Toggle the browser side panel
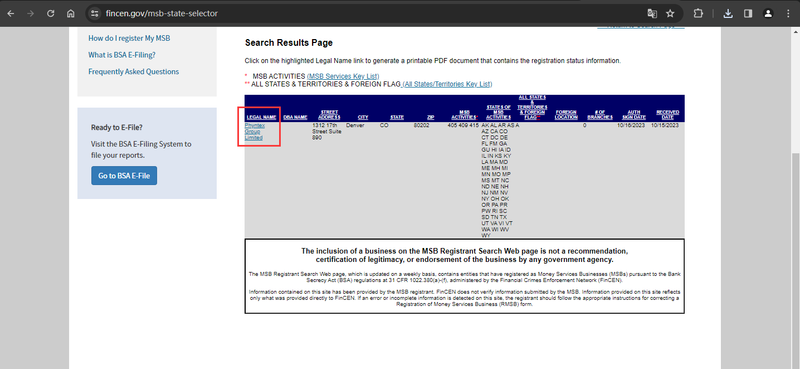This screenshot has width=800, height=369. 748,14
